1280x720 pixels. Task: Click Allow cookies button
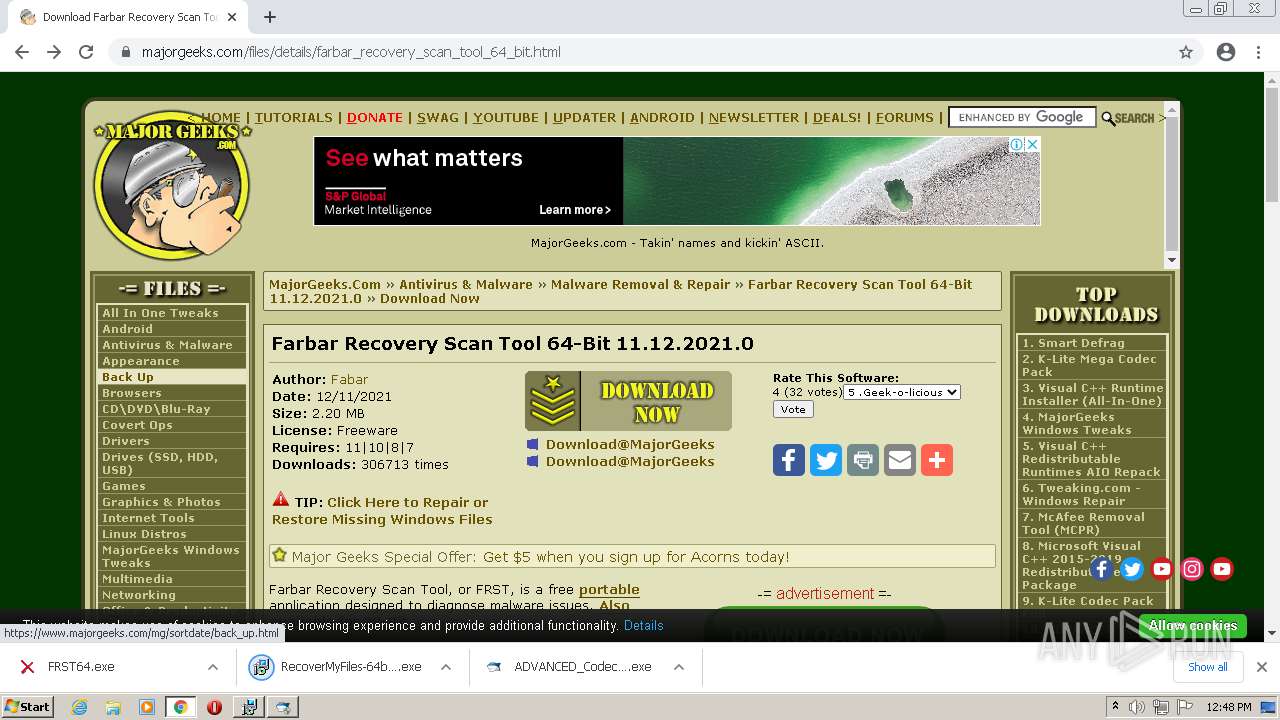pyautogui.click(x=1192, y=626)
